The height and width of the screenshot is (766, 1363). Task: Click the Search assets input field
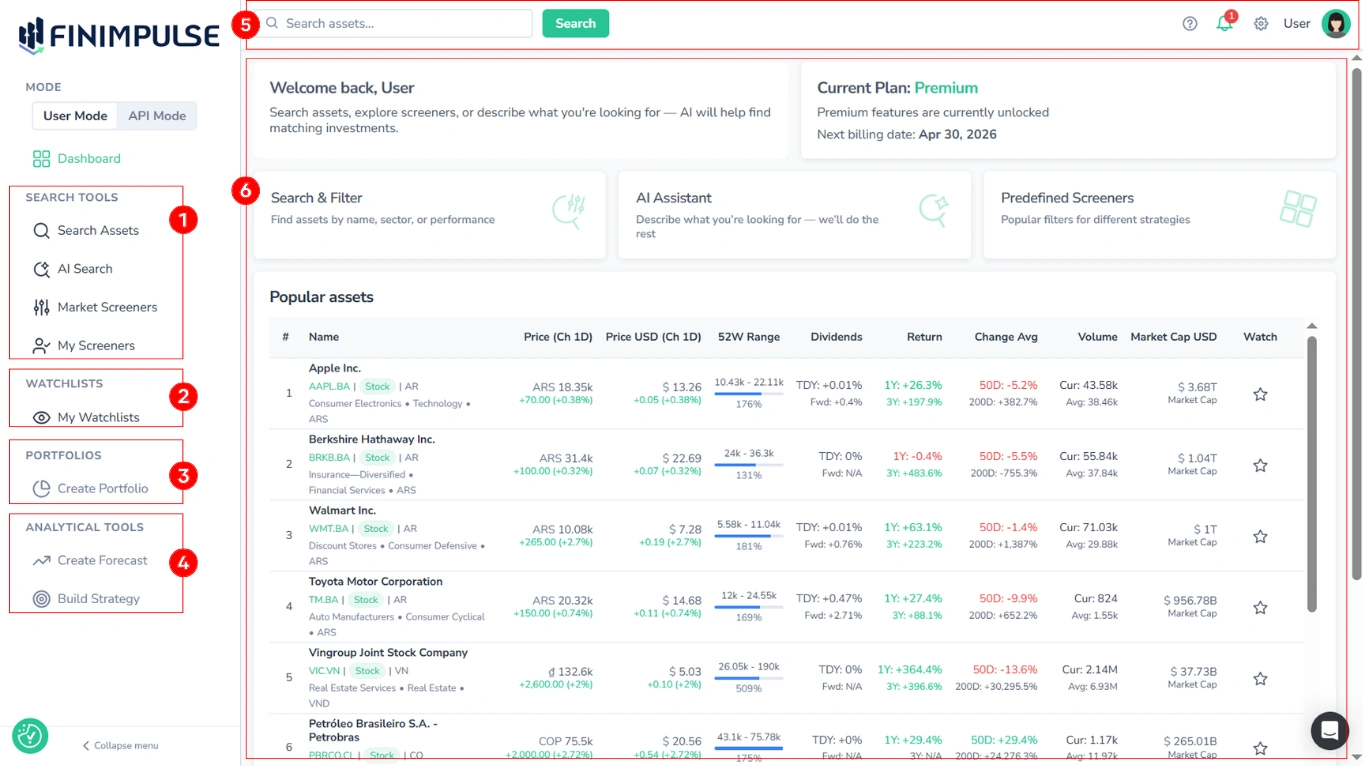(x=400, y=22)
